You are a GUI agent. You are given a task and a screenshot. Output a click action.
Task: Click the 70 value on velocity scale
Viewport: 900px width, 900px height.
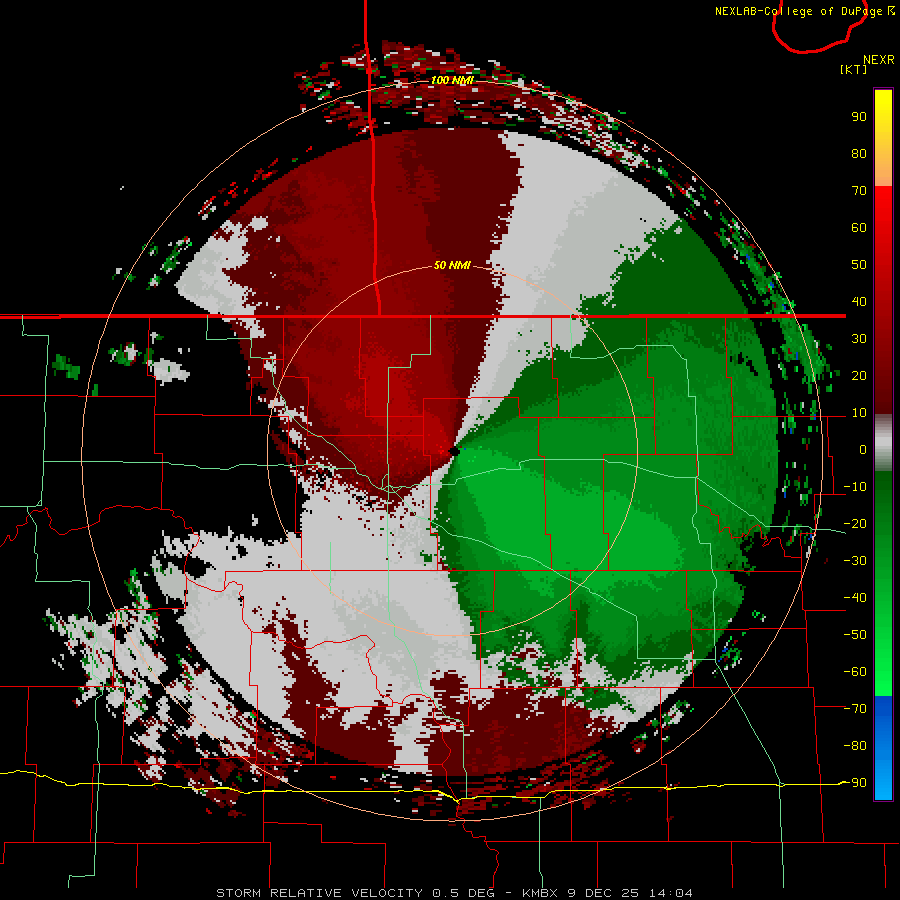[x=859, y=191]
